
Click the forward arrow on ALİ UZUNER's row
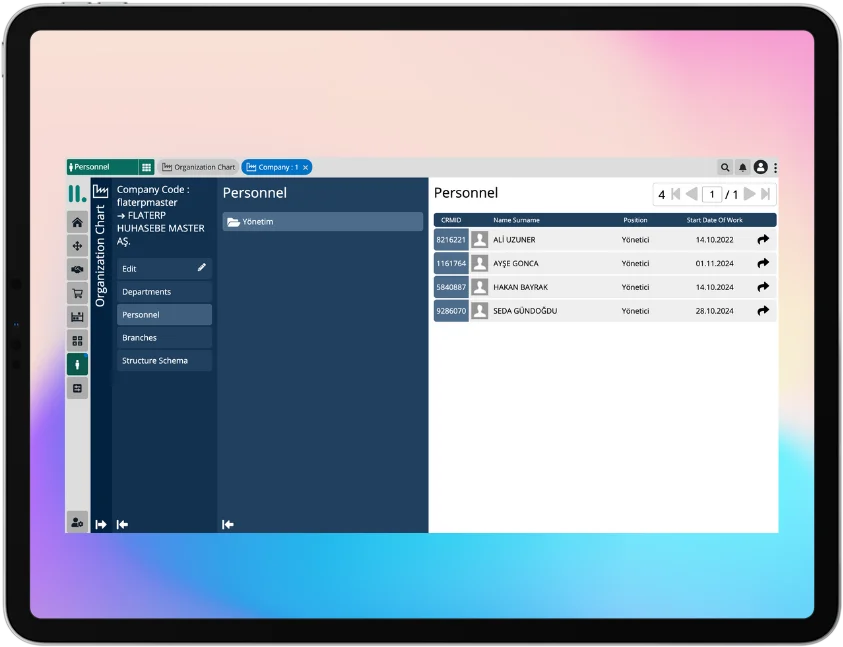coord(762,239)
